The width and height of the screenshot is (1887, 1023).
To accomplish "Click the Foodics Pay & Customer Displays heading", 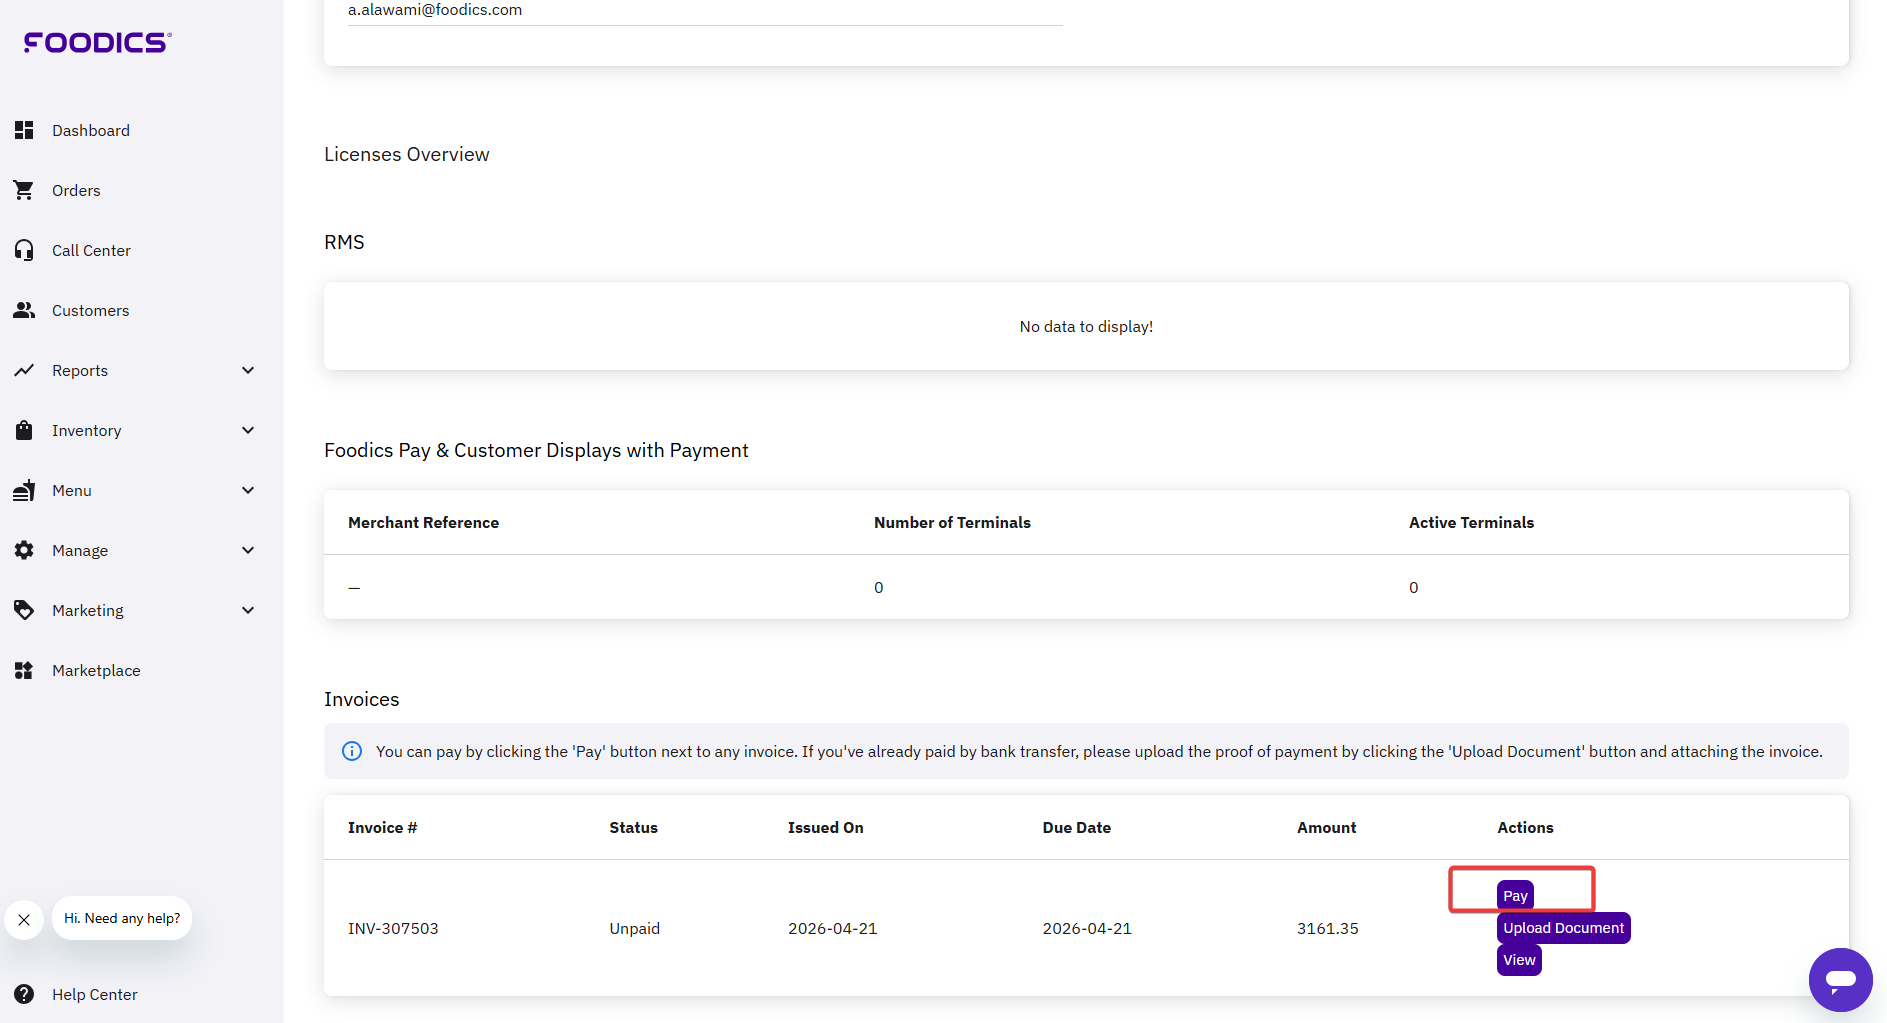I will 536,450.
